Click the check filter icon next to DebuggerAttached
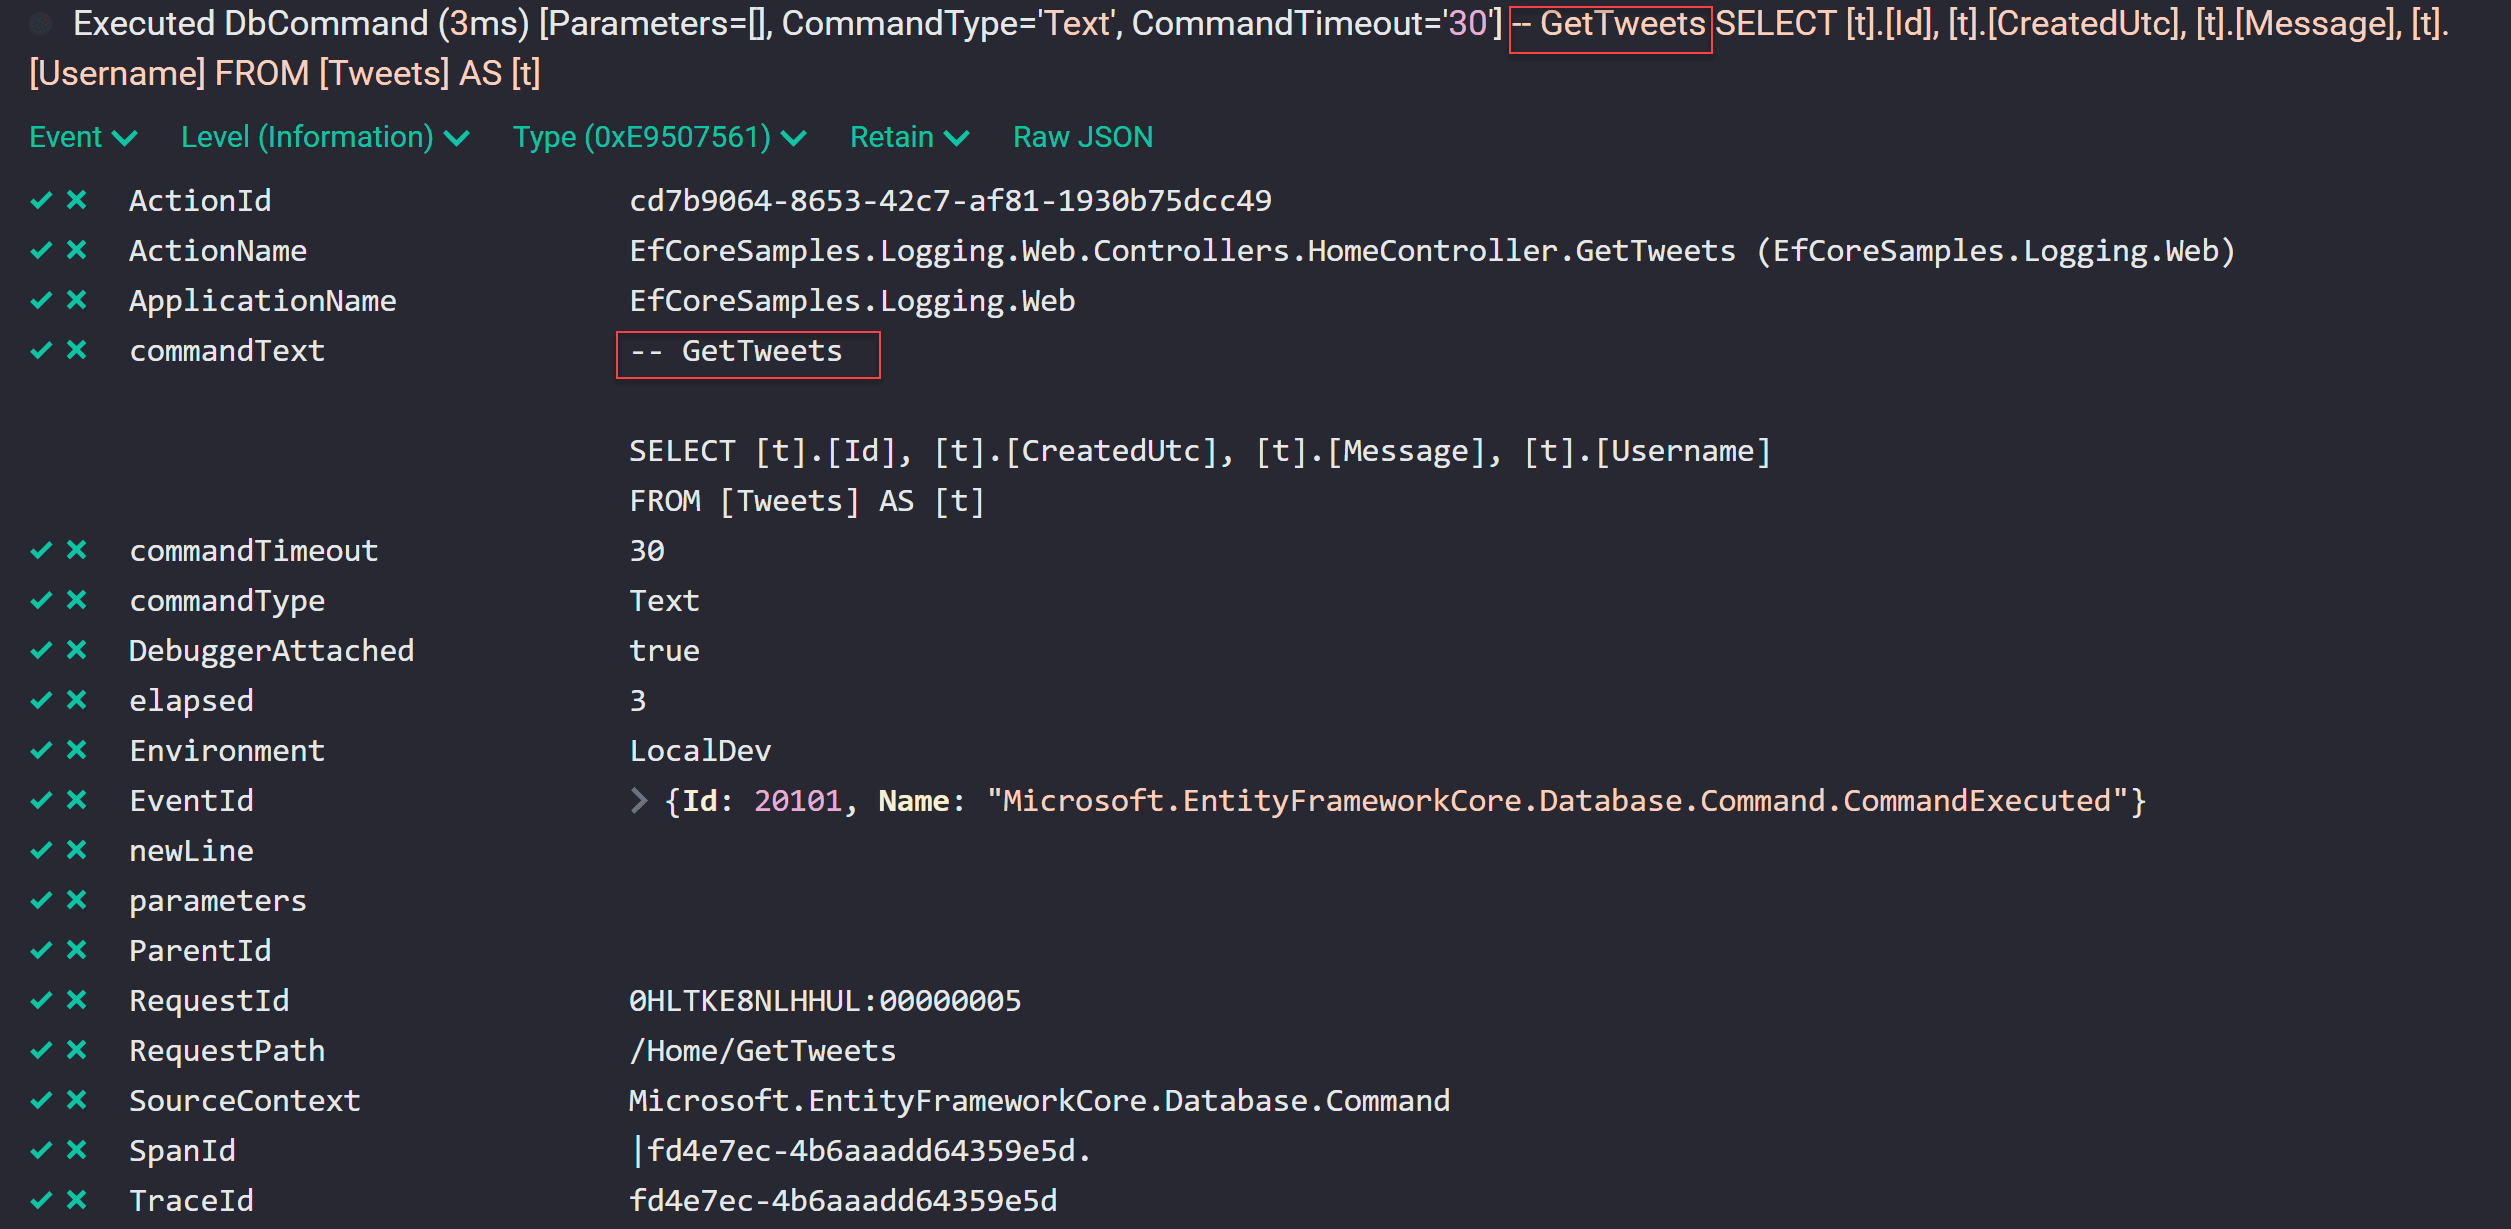Screen dimensions: 2511x1229 tap(41, 650)
